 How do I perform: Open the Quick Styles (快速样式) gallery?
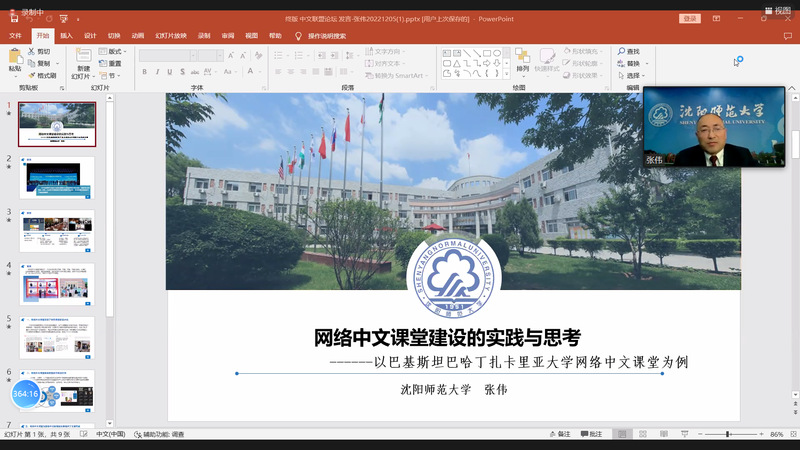(x=547, y=60)
